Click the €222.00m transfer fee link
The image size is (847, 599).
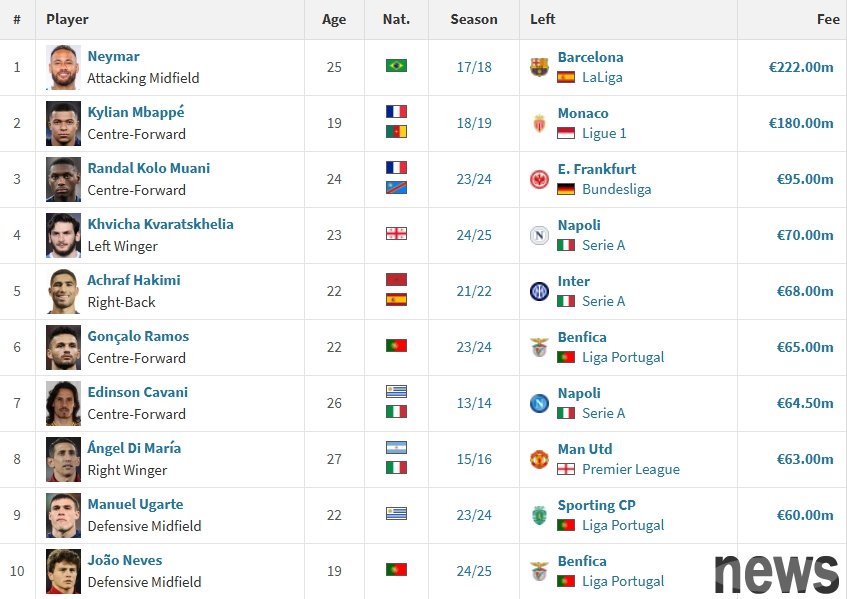click(801, 67)
